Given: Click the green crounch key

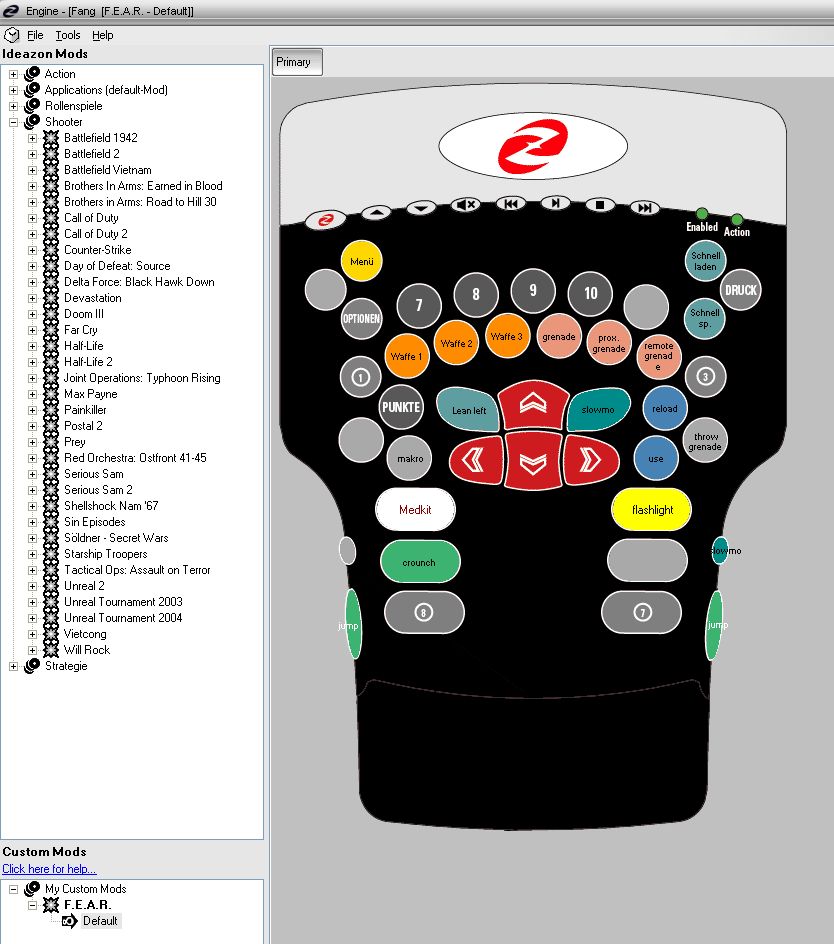Looking at the screenshot, I should coord(420,562).
